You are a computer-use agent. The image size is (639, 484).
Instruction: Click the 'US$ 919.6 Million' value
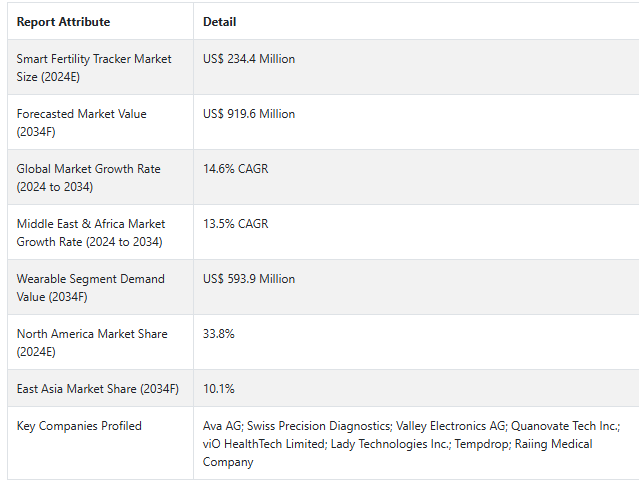[x=249, y=114]
